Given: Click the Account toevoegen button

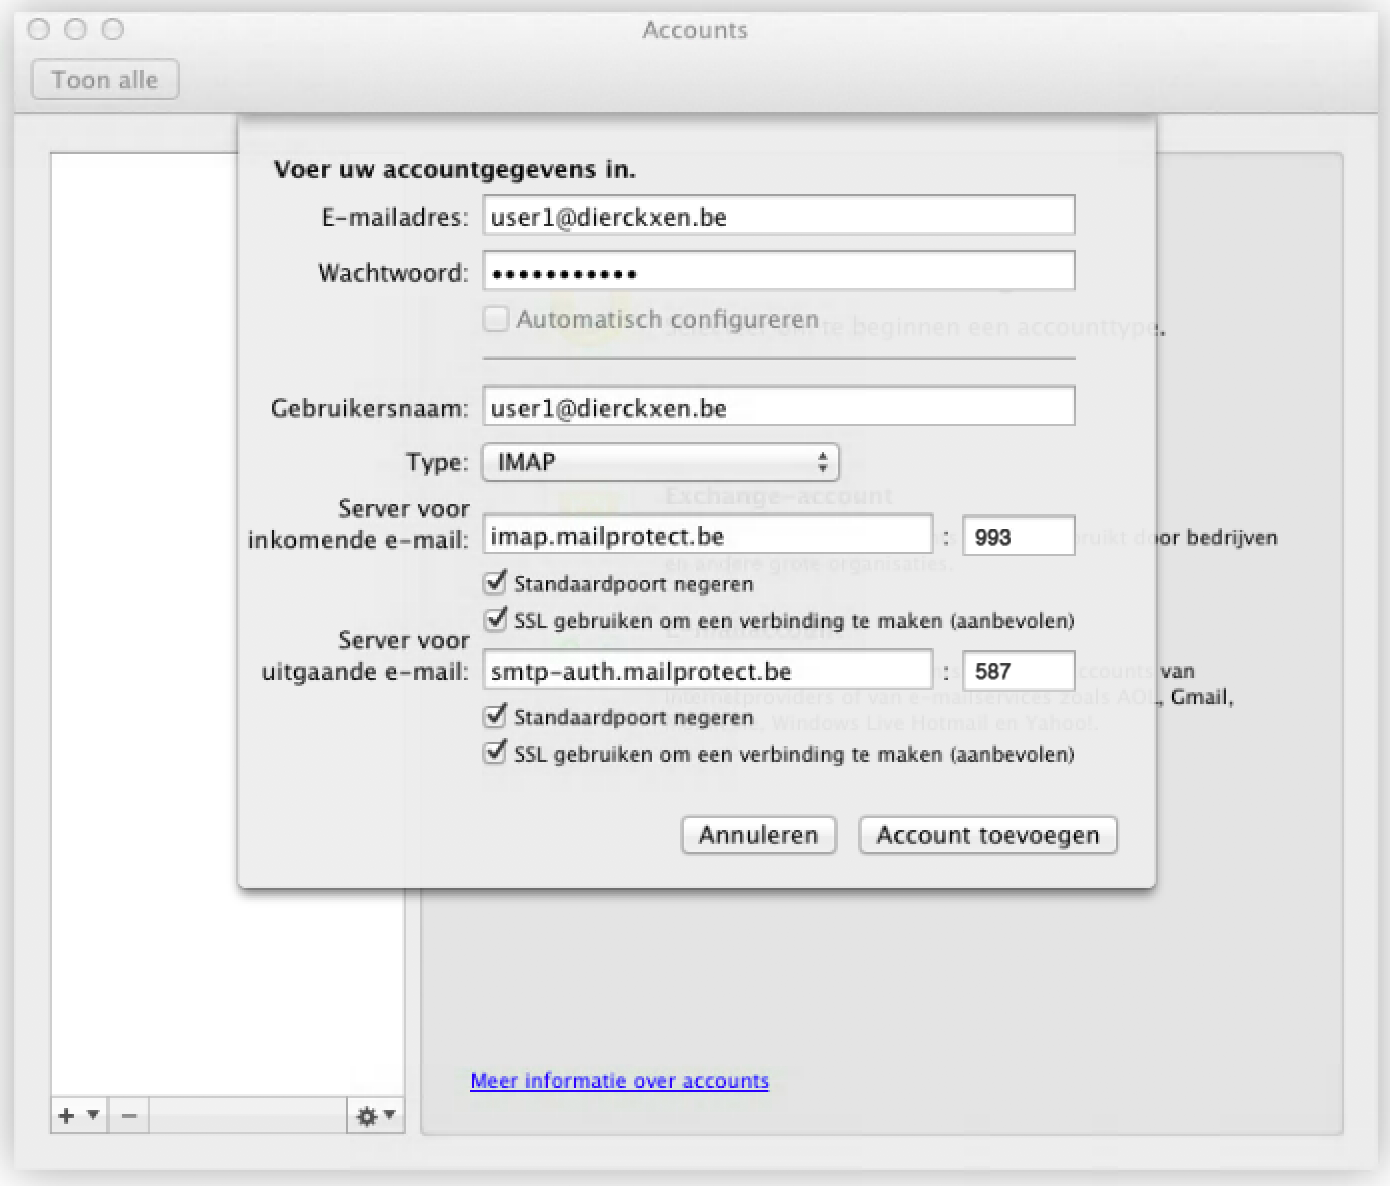Looking at the screenshot, I should coord(987,835).
